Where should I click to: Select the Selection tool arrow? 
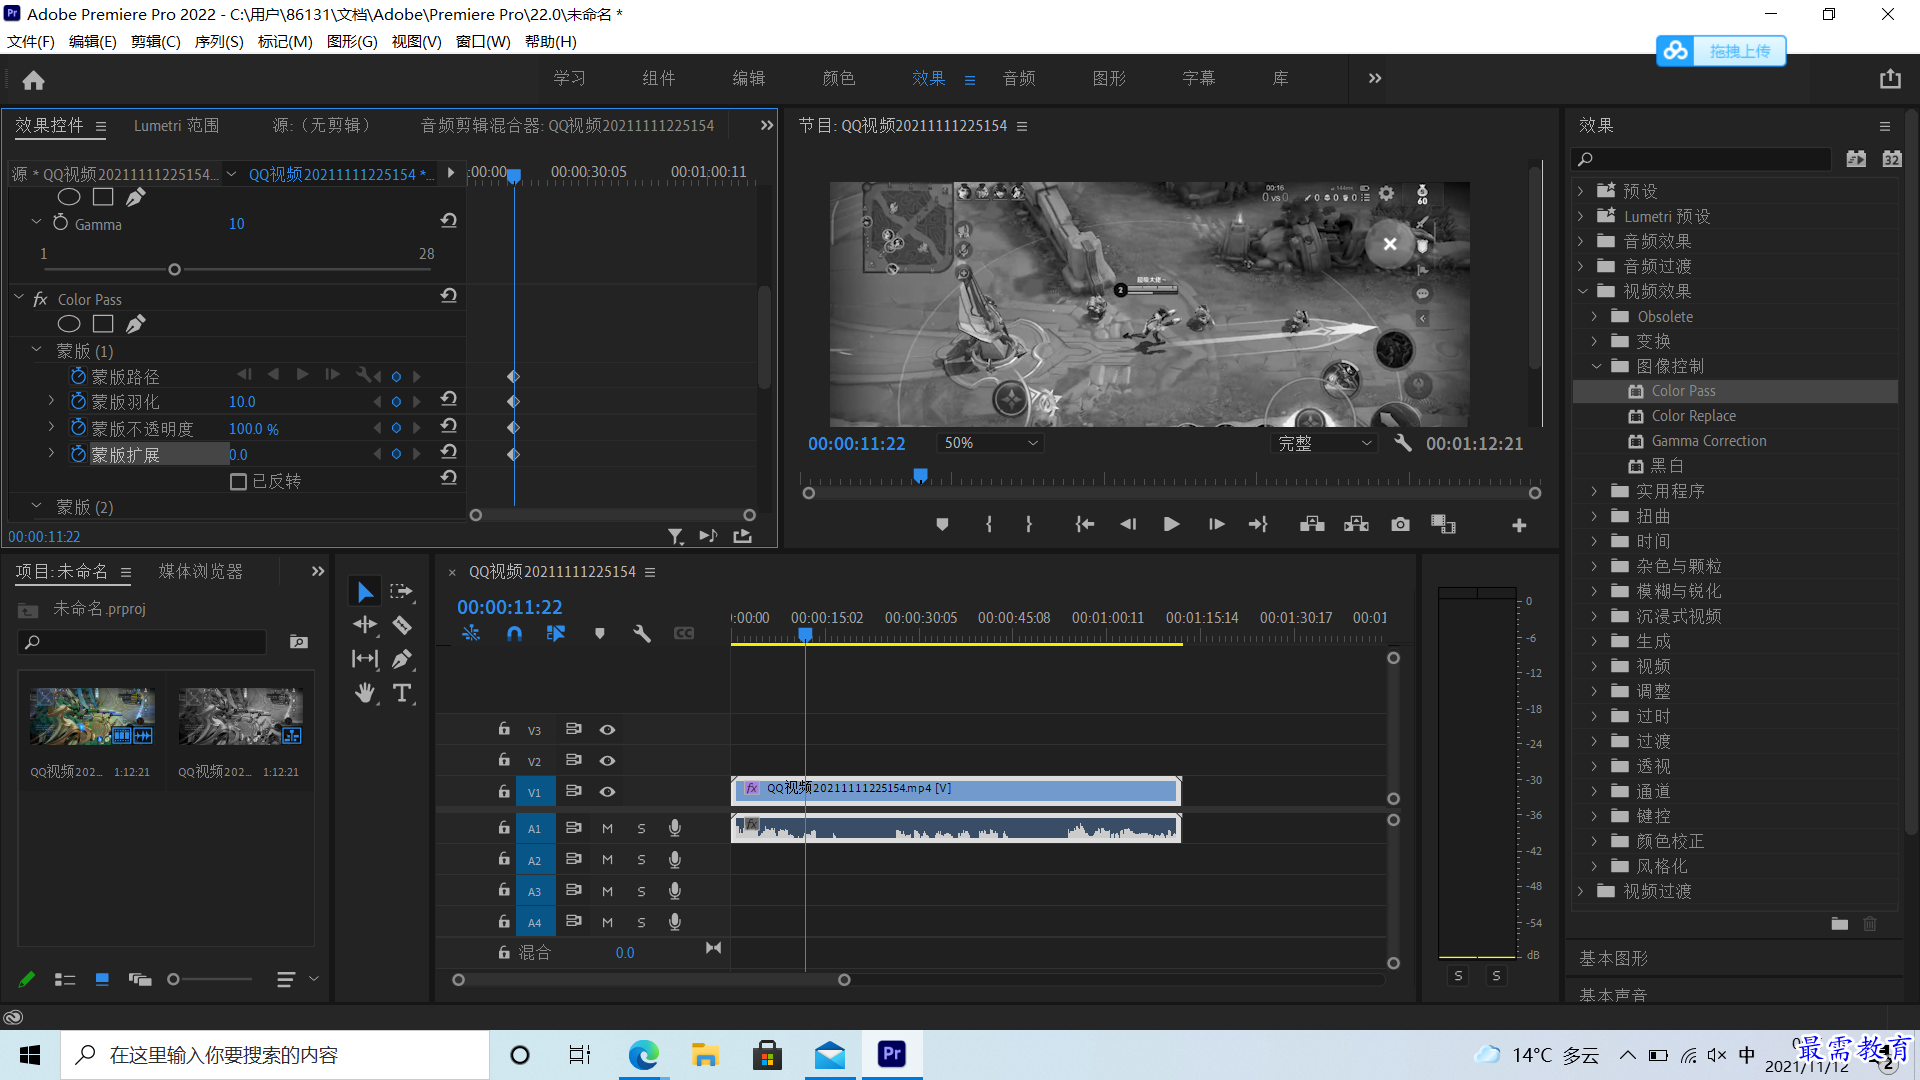point(365,592)
